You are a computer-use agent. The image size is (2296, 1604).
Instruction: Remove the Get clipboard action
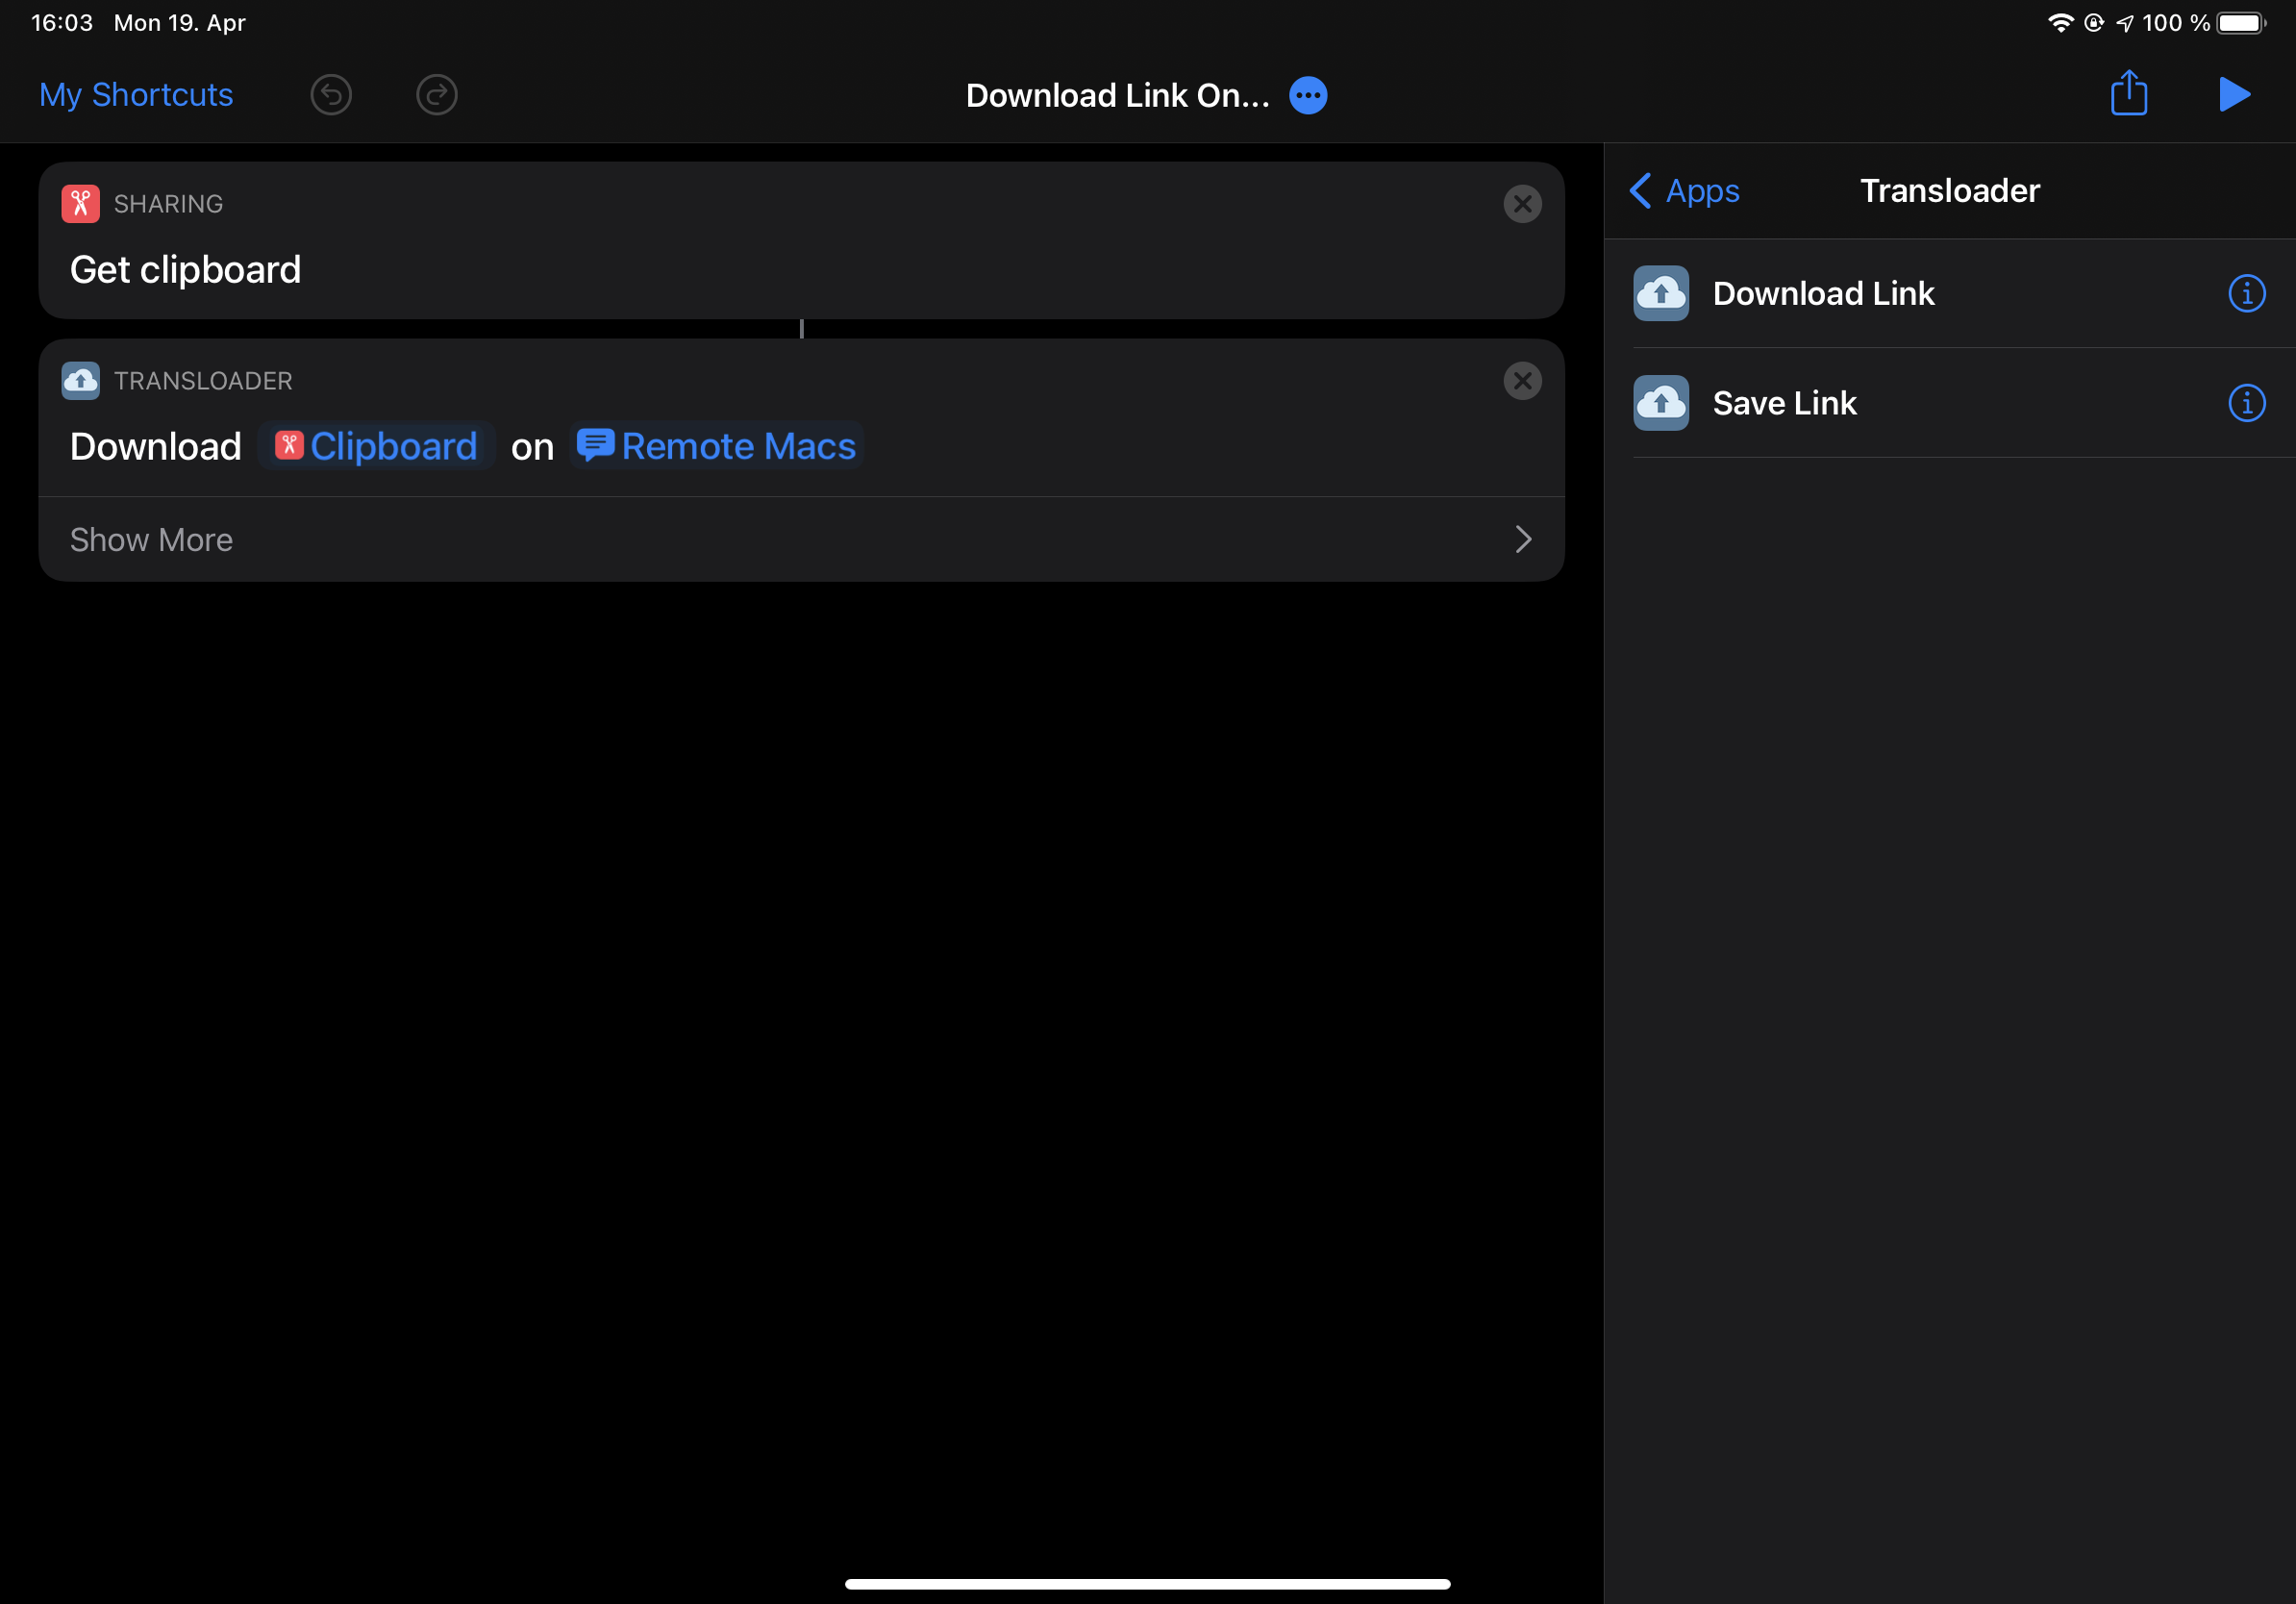pyautogui.click(x=1522, y=204)
